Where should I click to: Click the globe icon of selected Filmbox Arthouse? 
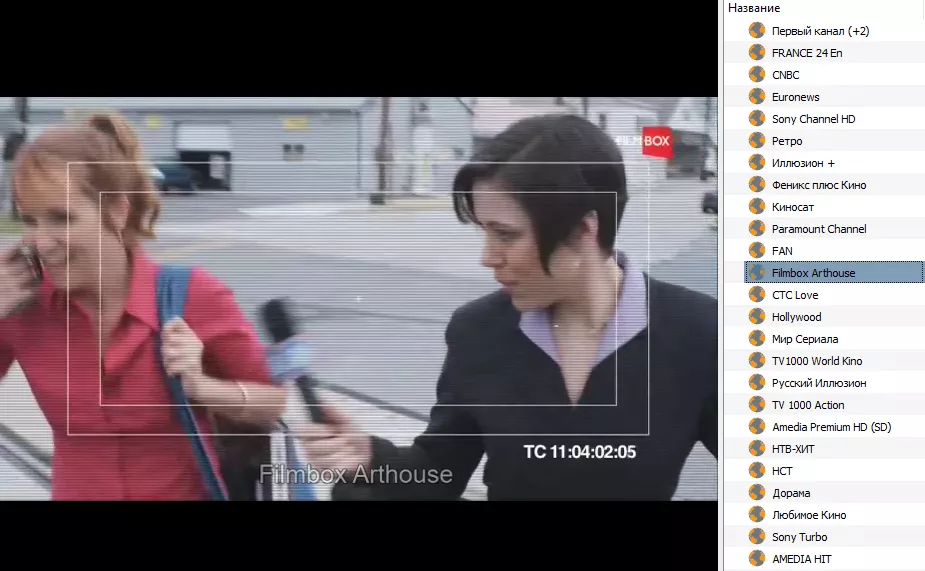coord(757,273)
